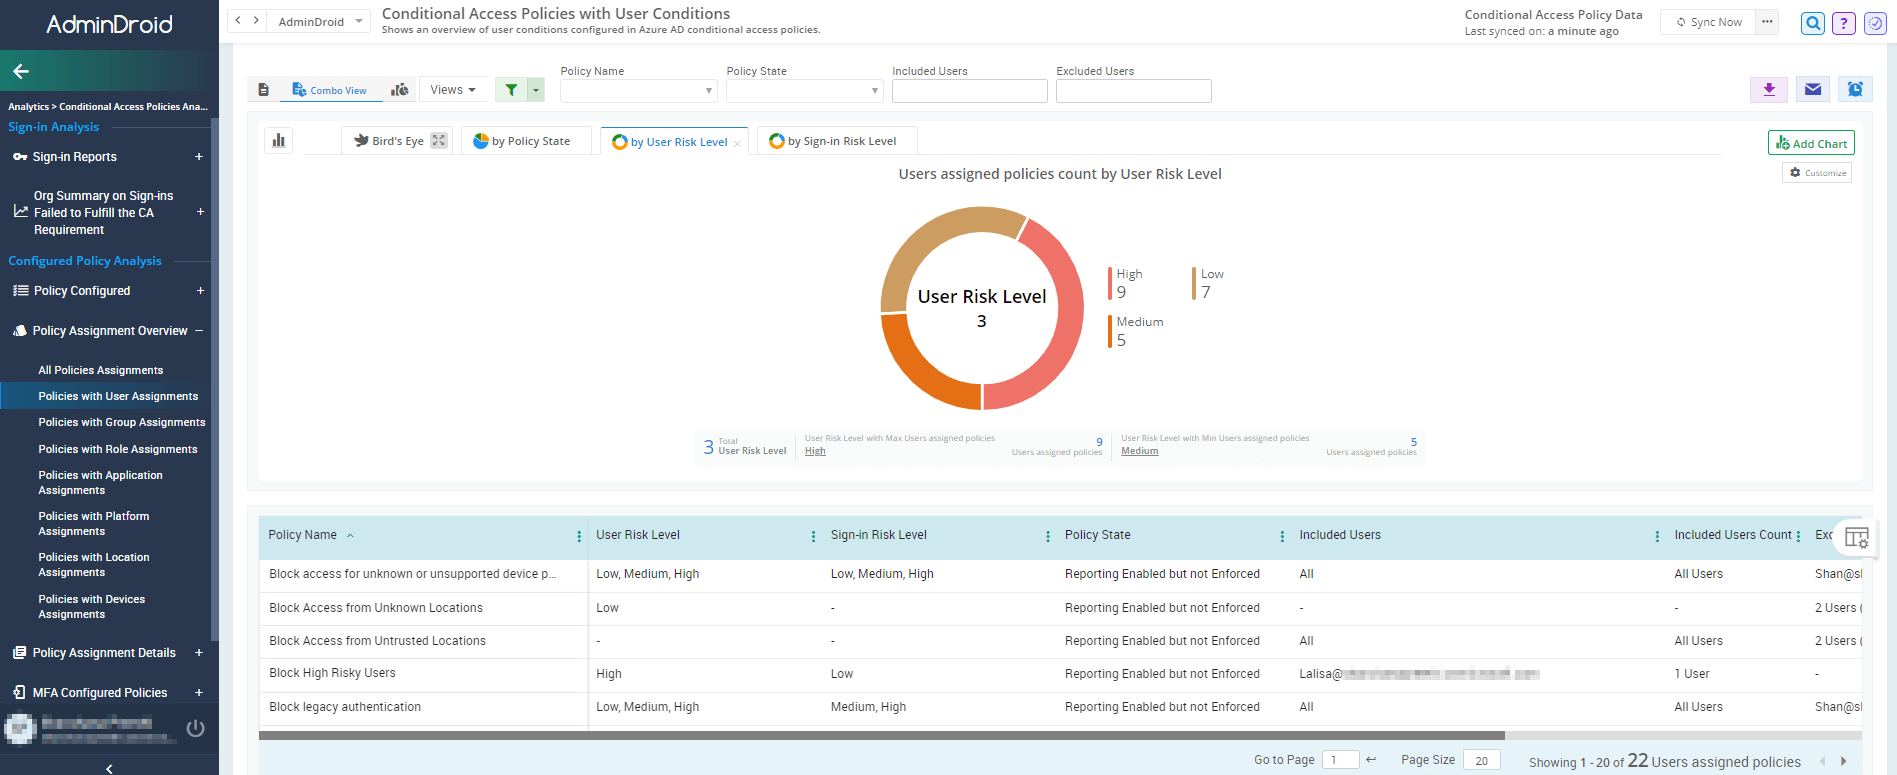This screenshot has width=1897, height=775.
Task: Switch to the chart-only view icon
Action: point(400,90)
